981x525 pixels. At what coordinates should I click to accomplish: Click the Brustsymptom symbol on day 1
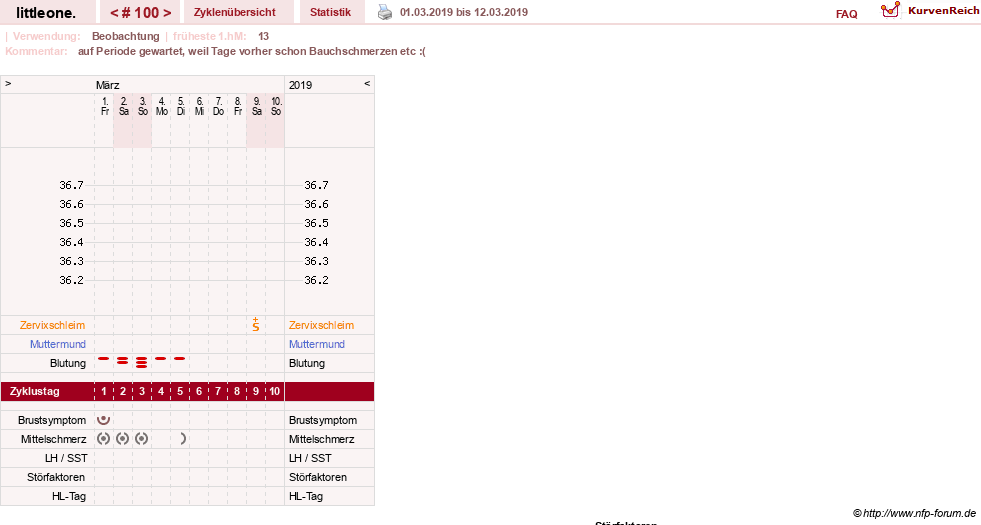click(x=104, y=419)
